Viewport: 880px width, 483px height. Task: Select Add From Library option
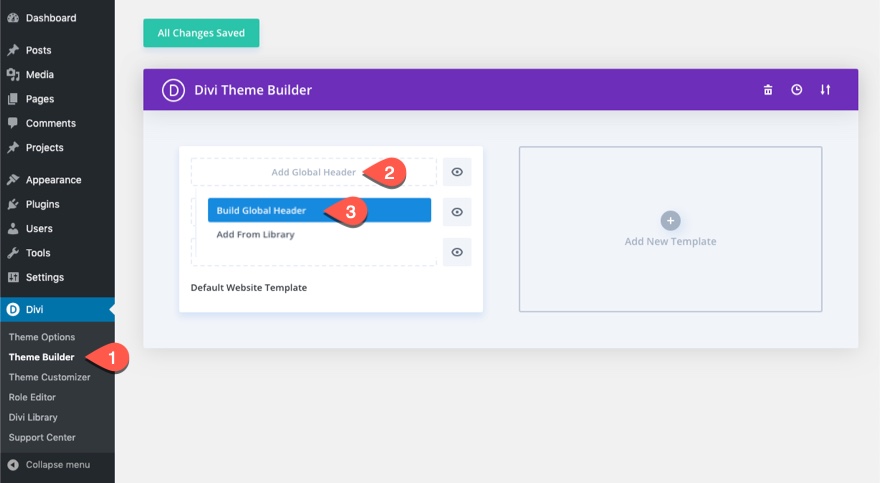[x=255, y=234]
